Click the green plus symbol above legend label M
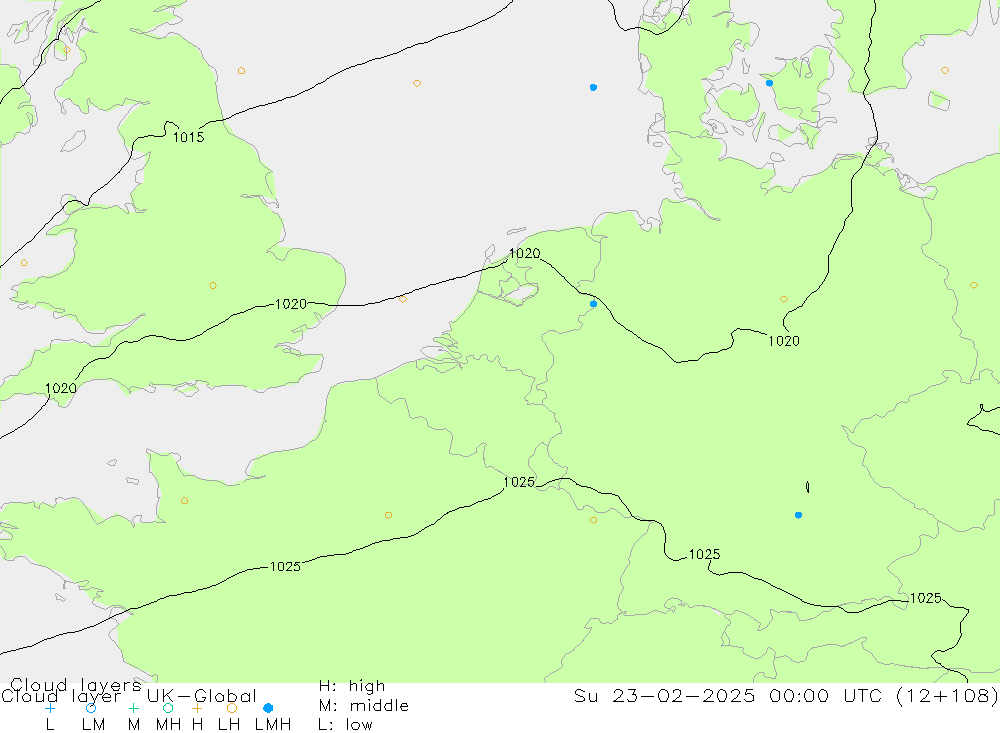 coord(133,708)
